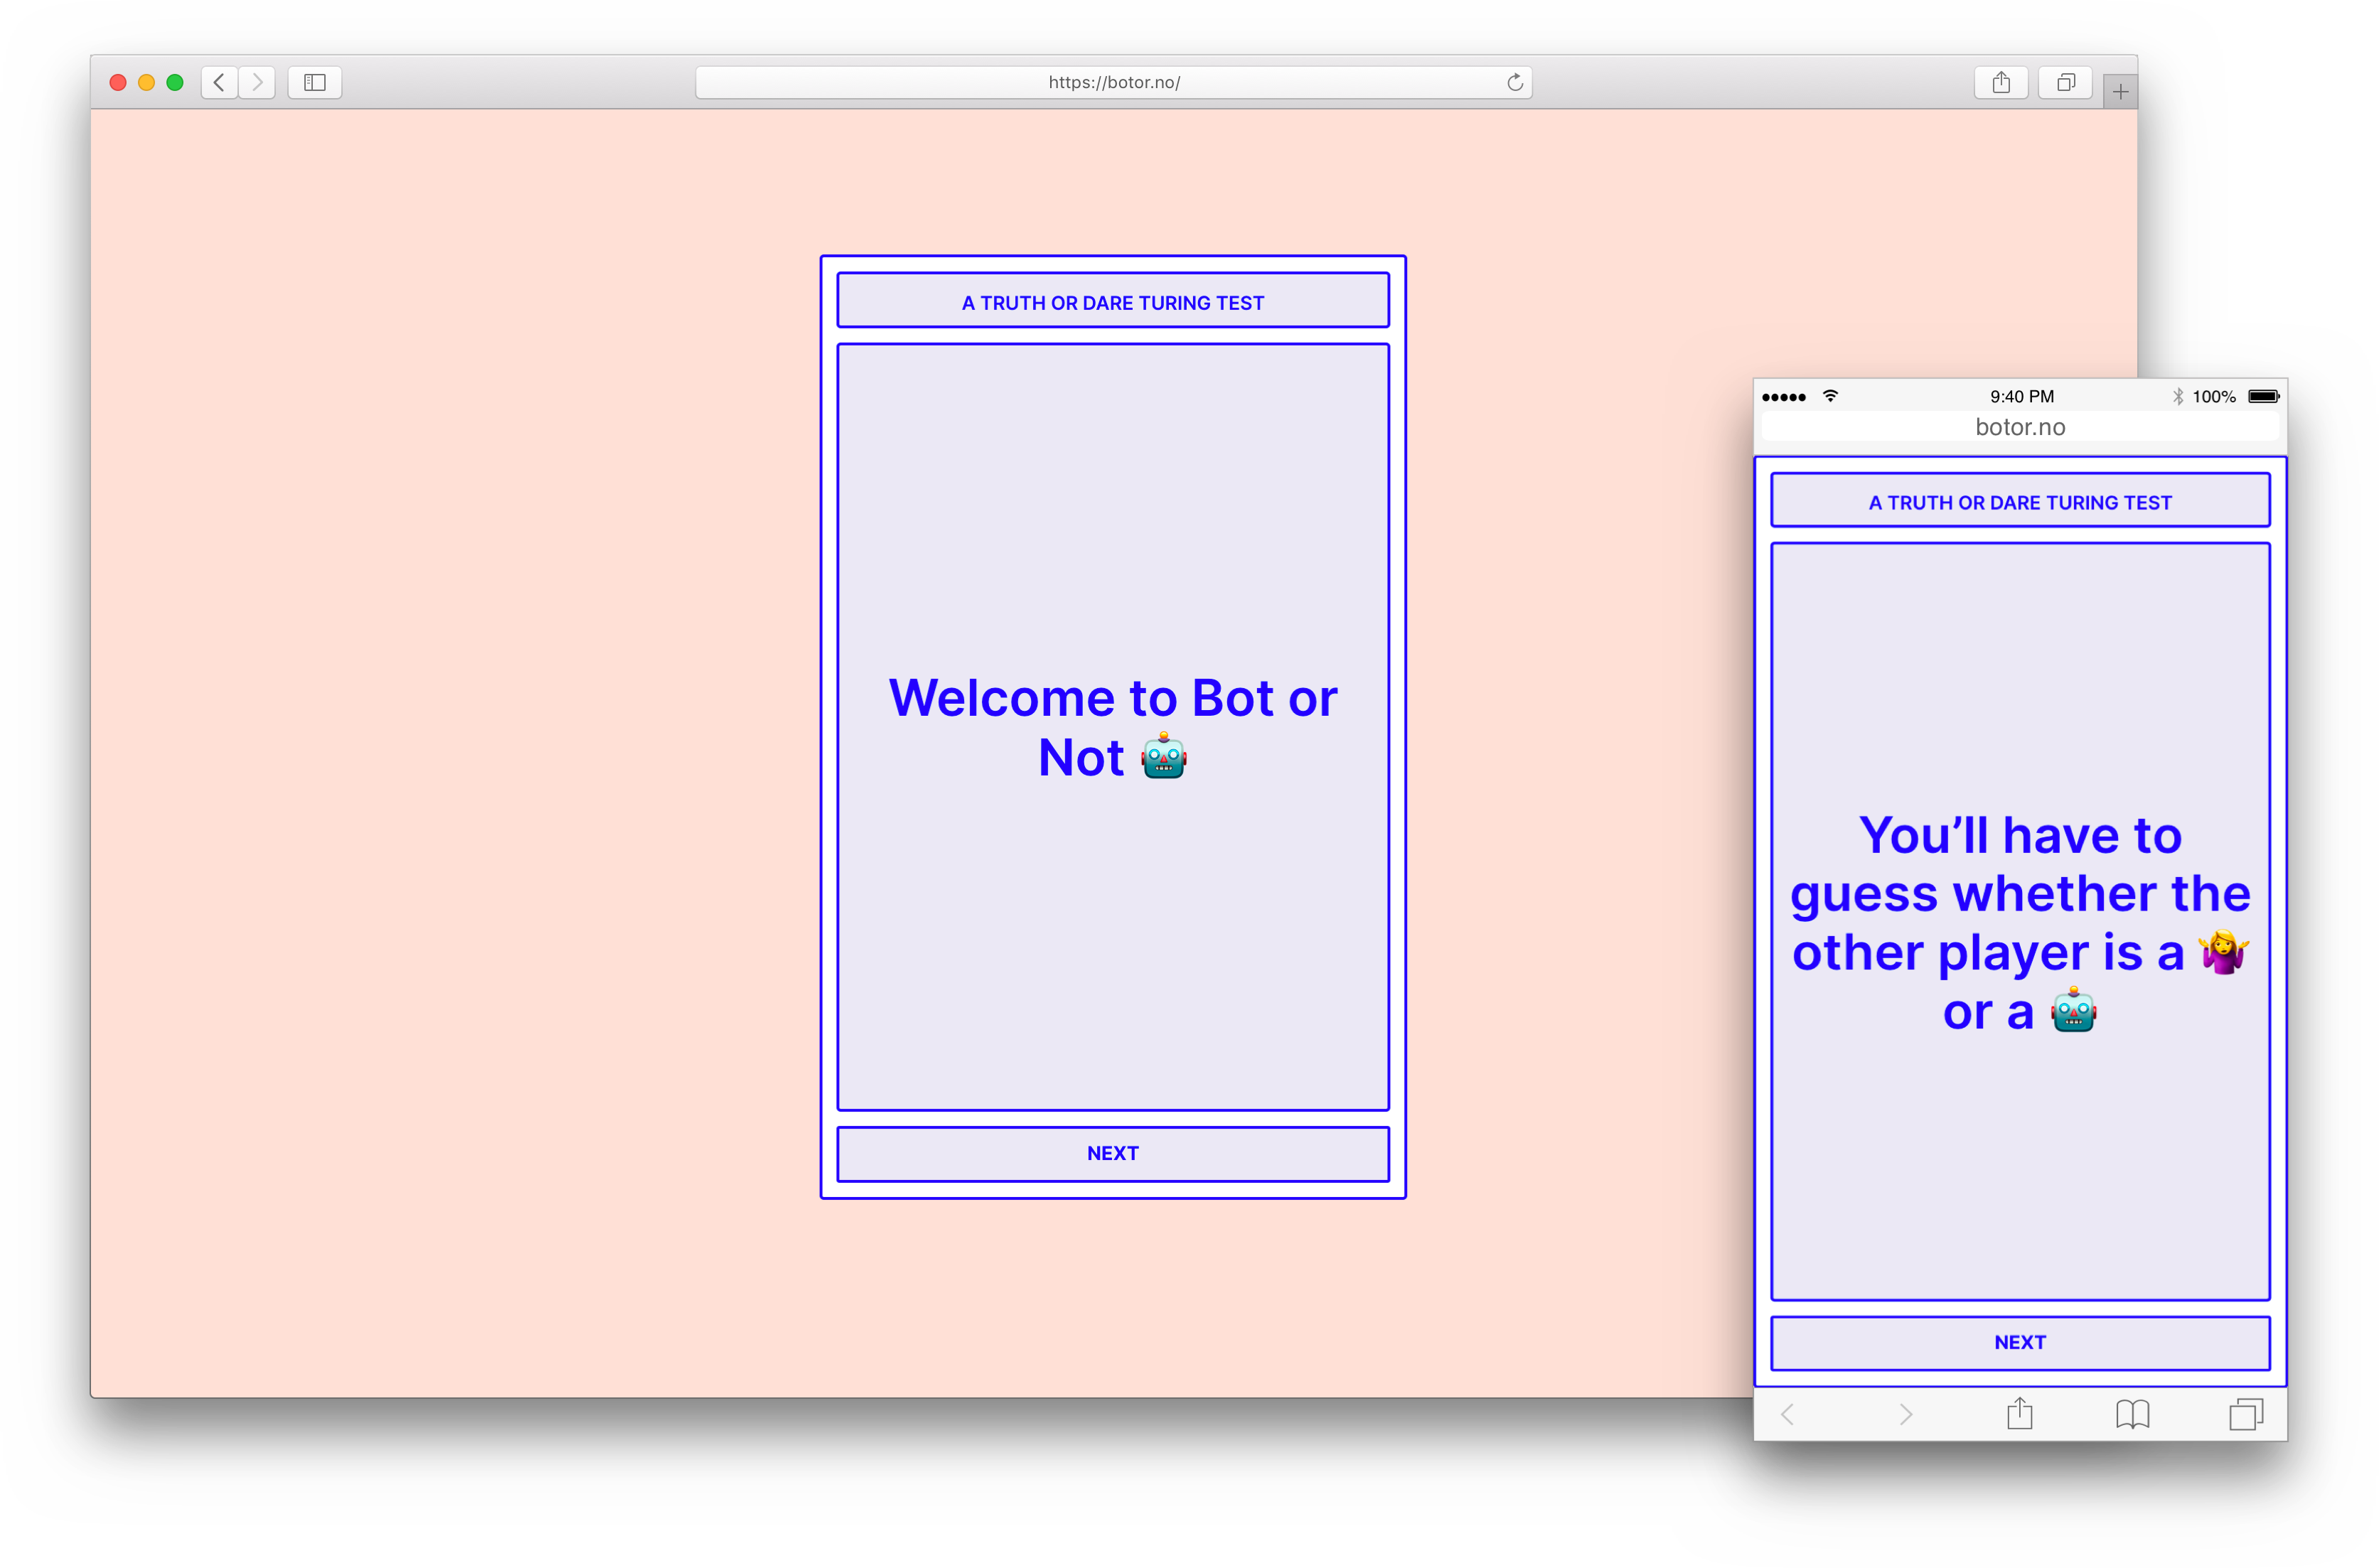Tap the mobile Safari back chevron
The image size is (2379, 1568).
click(1788, 1413)
